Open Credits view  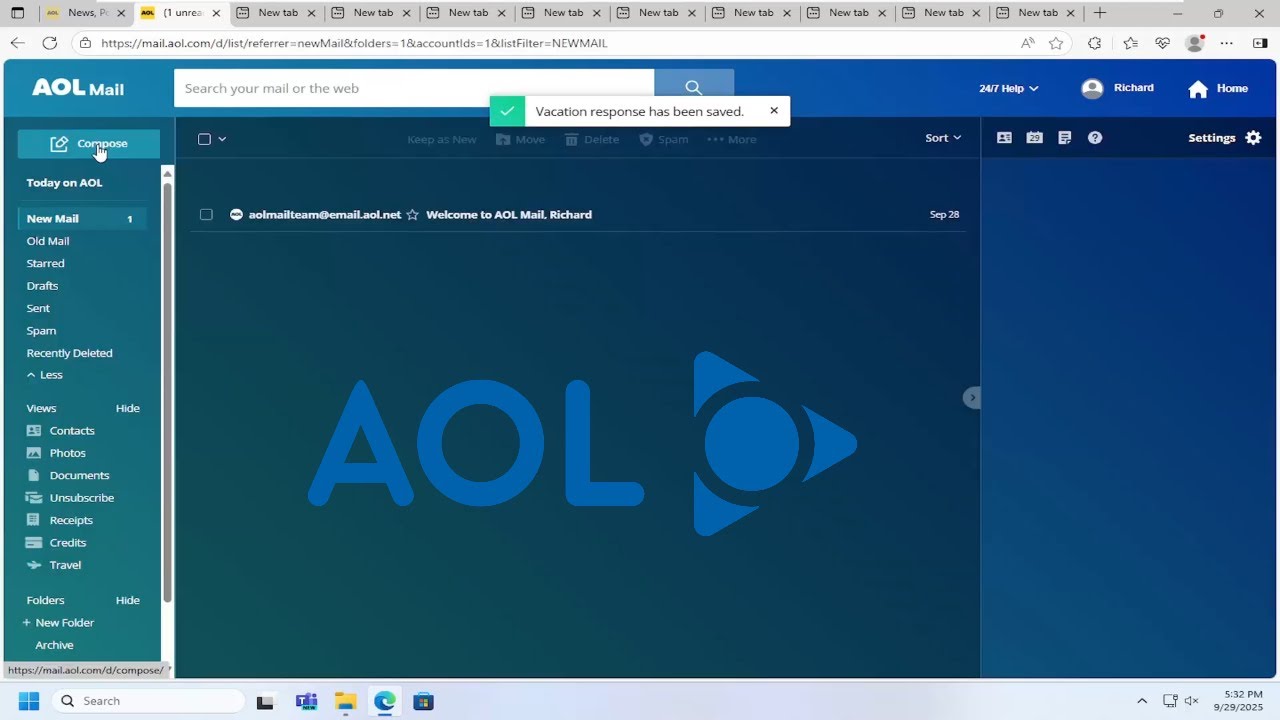pyautogui.click(x=57, y=543)
